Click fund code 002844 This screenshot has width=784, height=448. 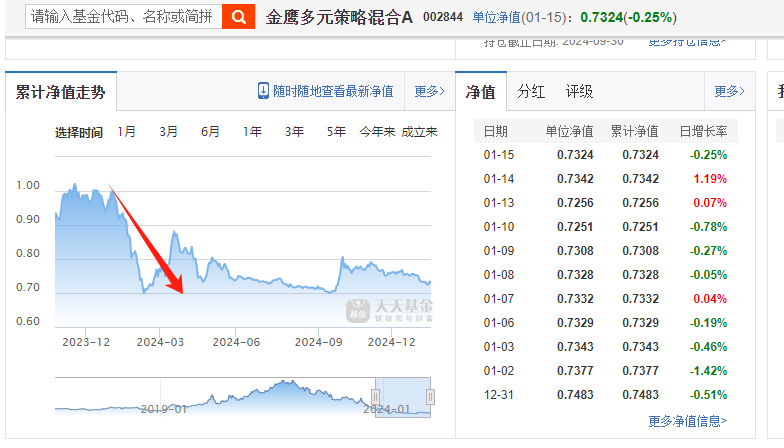[x=443, y=17]
